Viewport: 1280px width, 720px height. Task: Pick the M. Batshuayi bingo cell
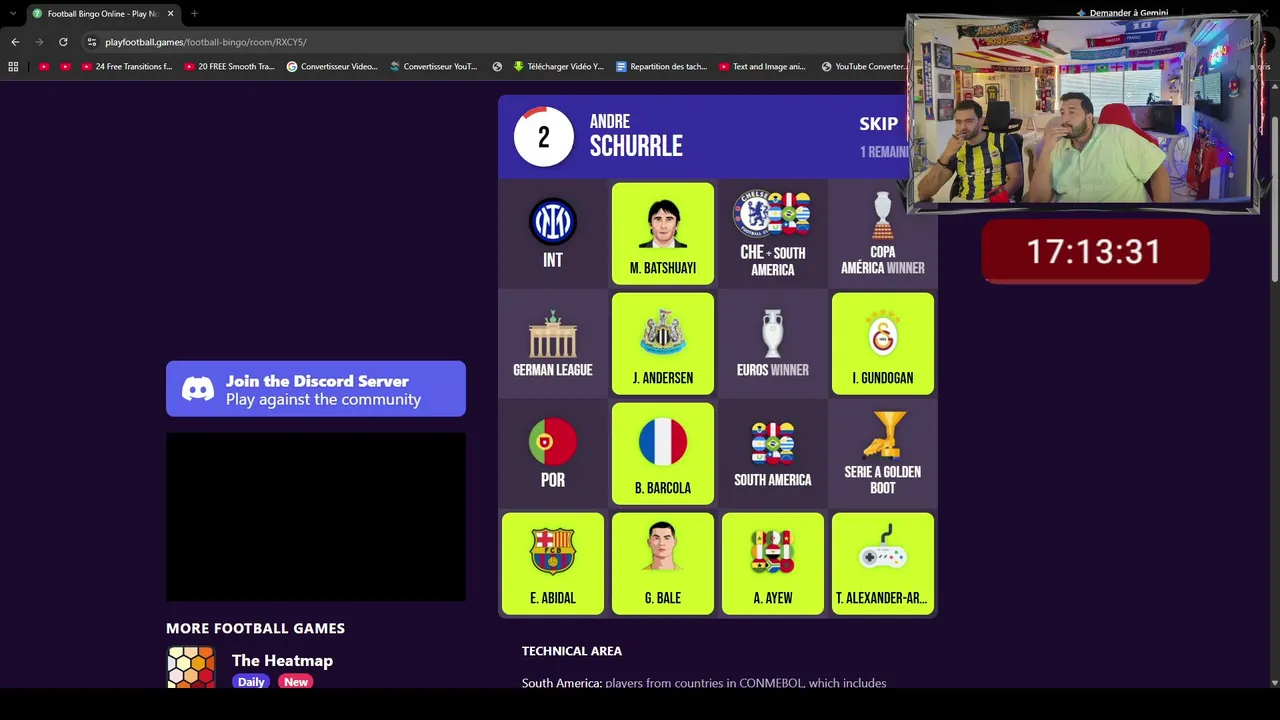pos(663,234)
